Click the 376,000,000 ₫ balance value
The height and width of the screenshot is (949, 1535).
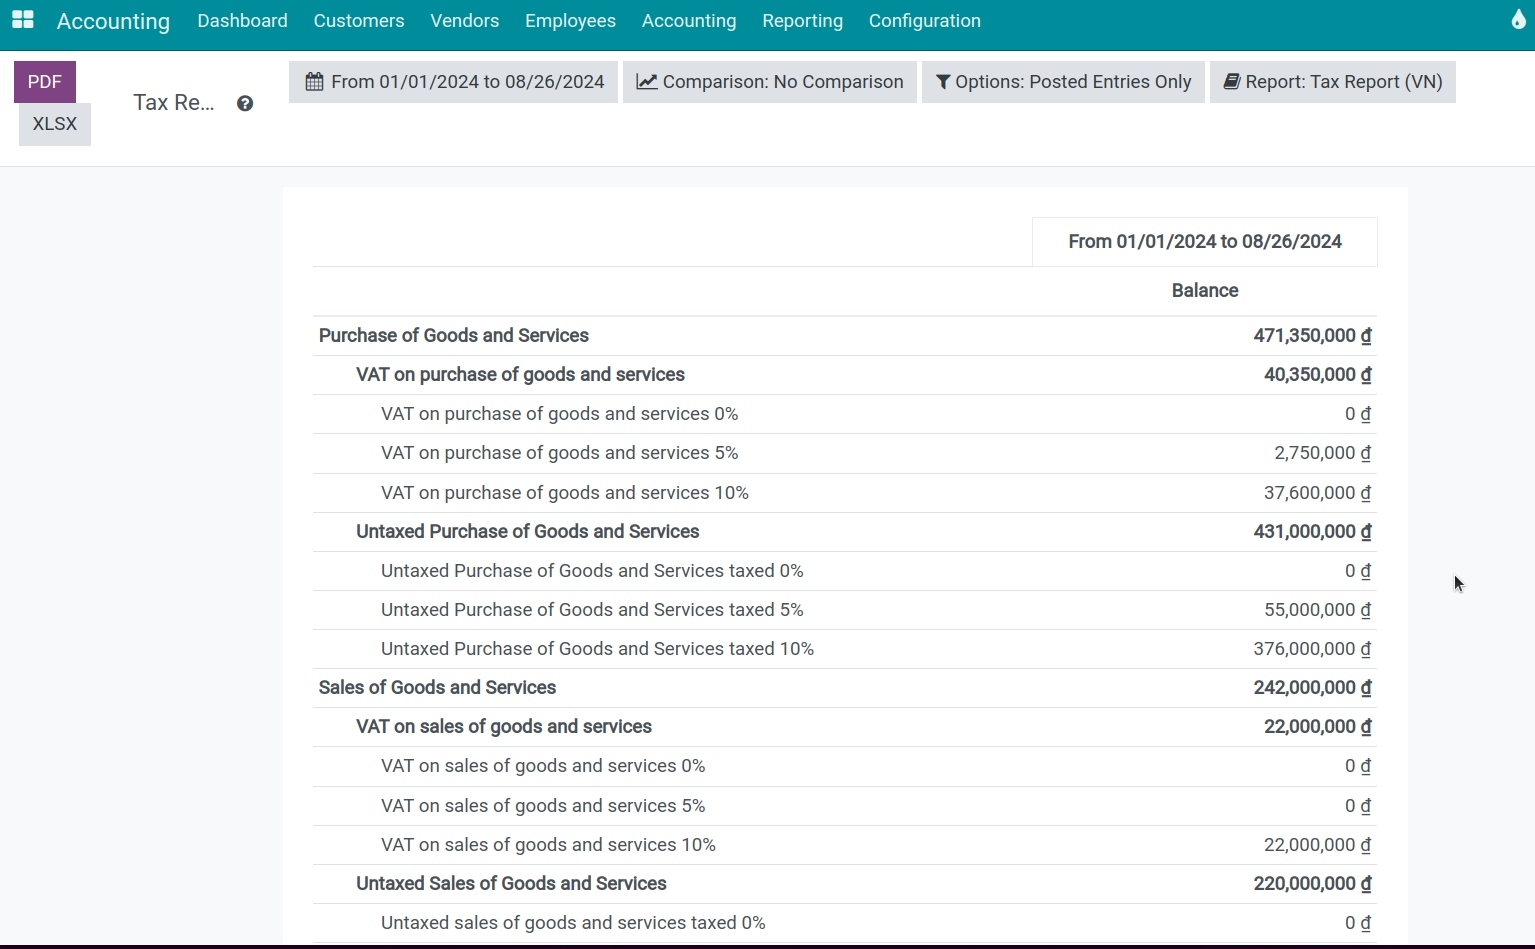1312,649
